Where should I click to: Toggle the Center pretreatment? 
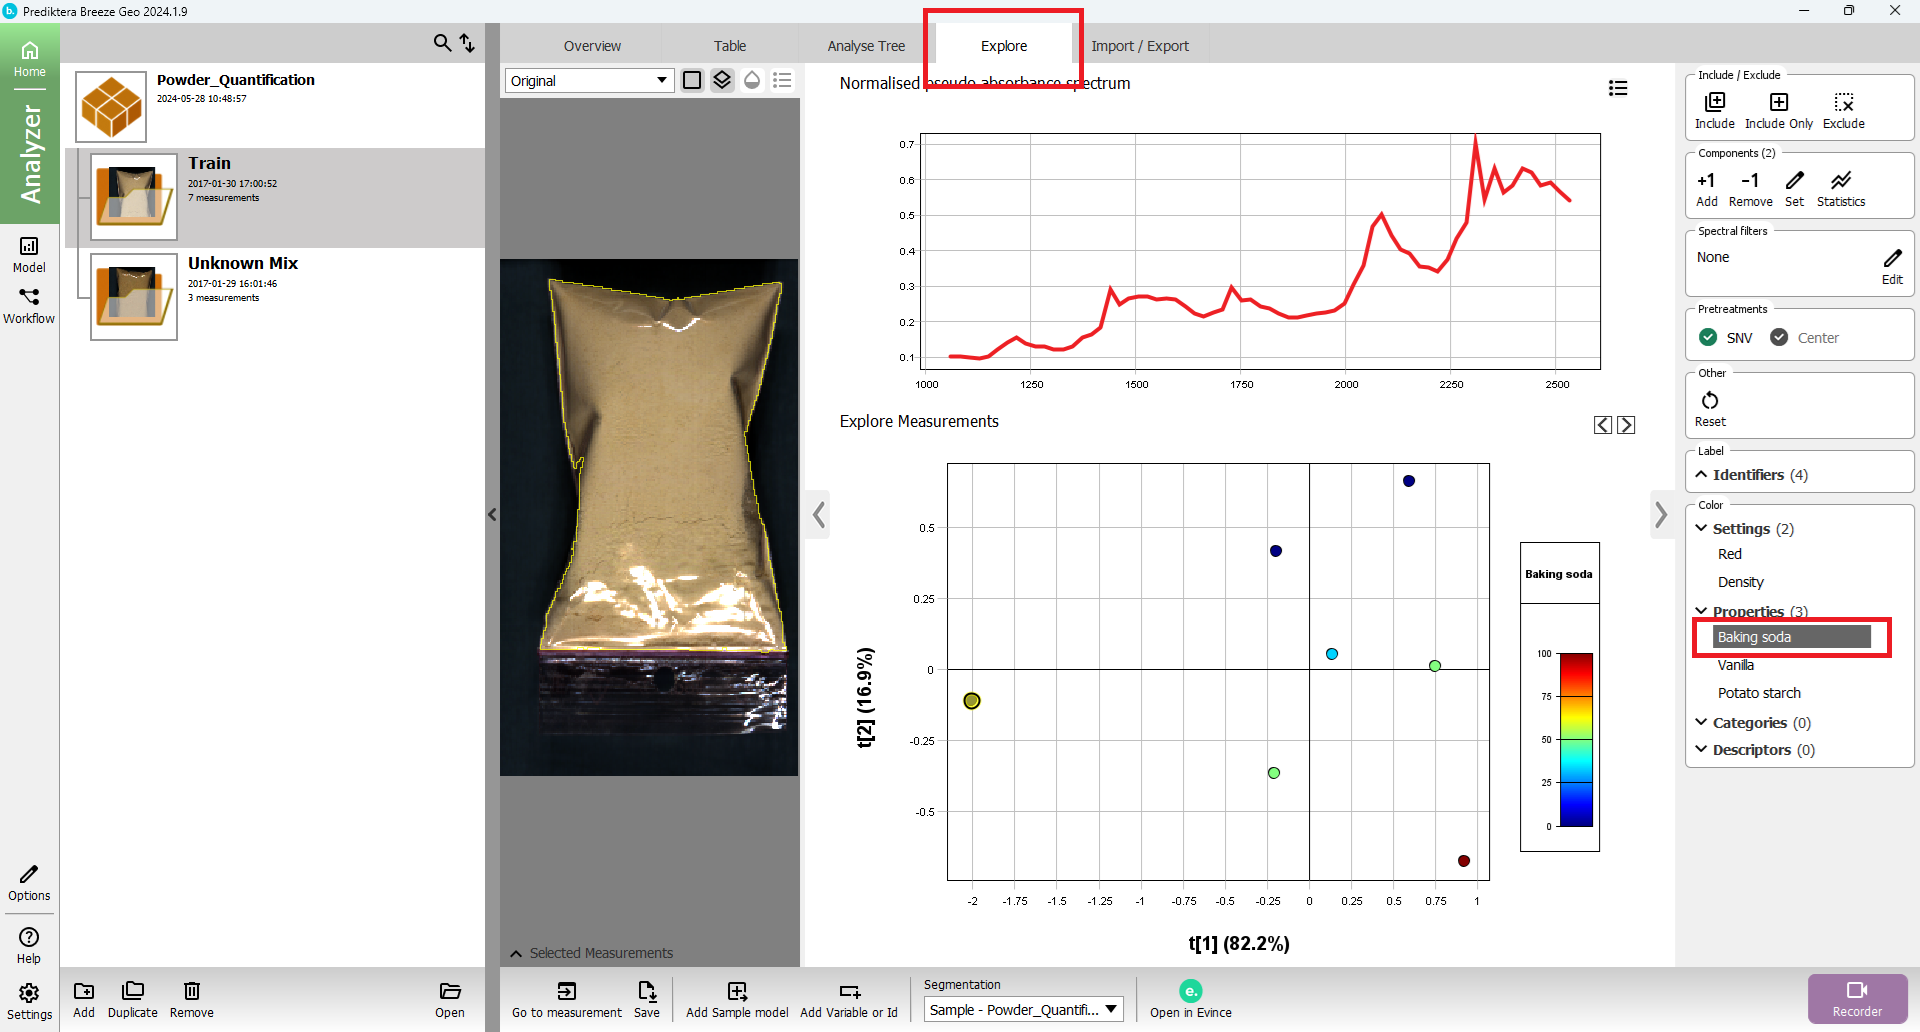click(1779, 338)
